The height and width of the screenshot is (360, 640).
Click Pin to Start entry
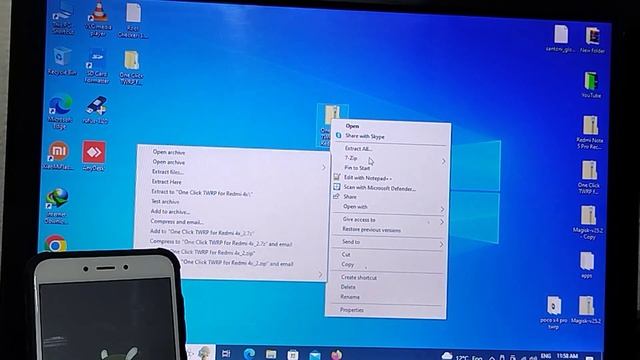(x=357, y=168)
